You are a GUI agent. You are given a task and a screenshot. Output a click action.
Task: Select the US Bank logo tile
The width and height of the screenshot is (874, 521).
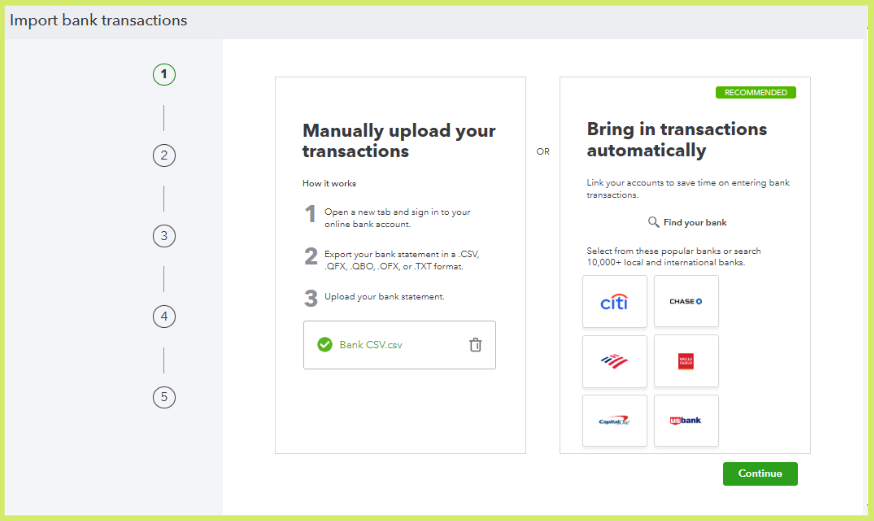pos(686,421)
